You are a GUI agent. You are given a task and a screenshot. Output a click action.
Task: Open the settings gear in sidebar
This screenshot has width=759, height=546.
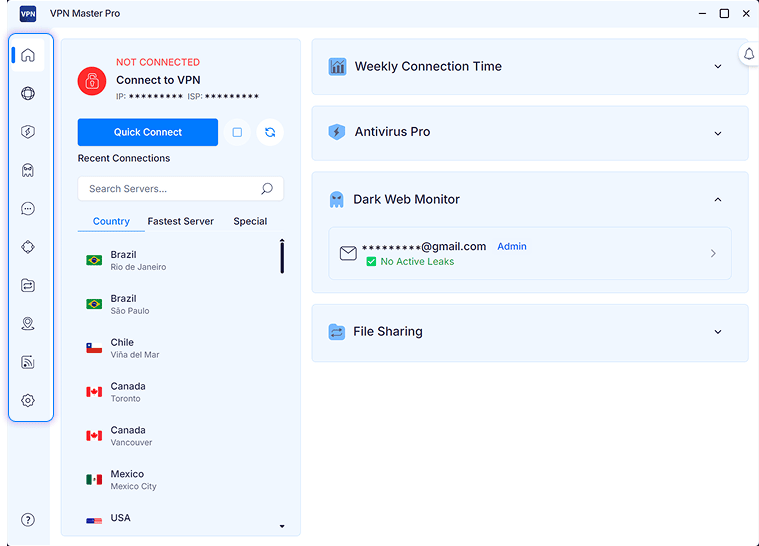28,400
